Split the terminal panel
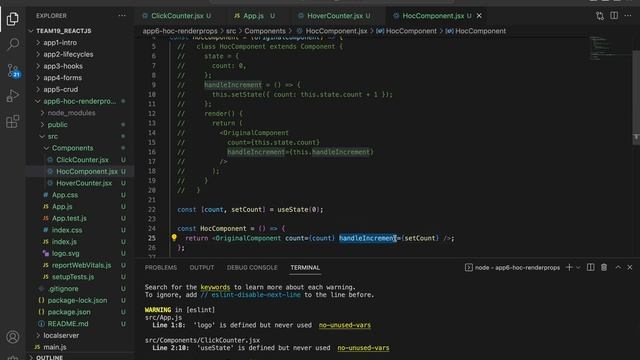The width and height of the screenshot is (640, 360). [590, 267]
